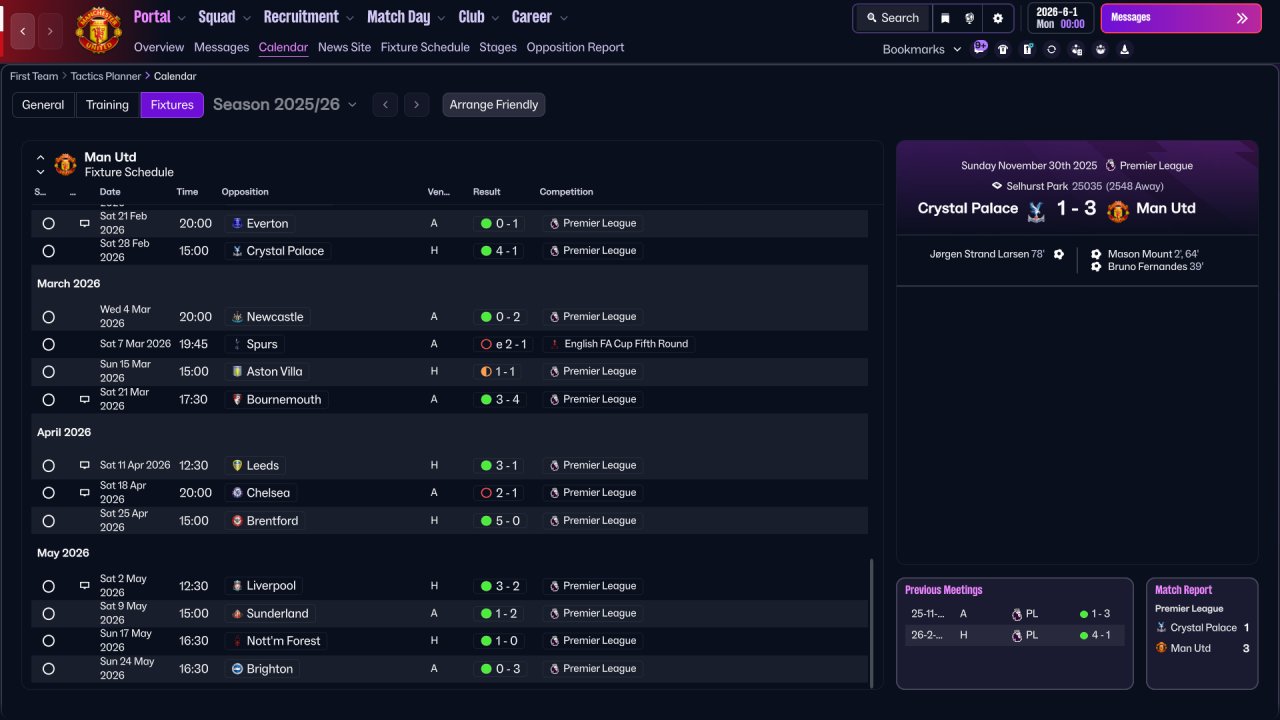Open the Recruitment dropdown menu
1280x720 pixels.
tap(309, 17)
